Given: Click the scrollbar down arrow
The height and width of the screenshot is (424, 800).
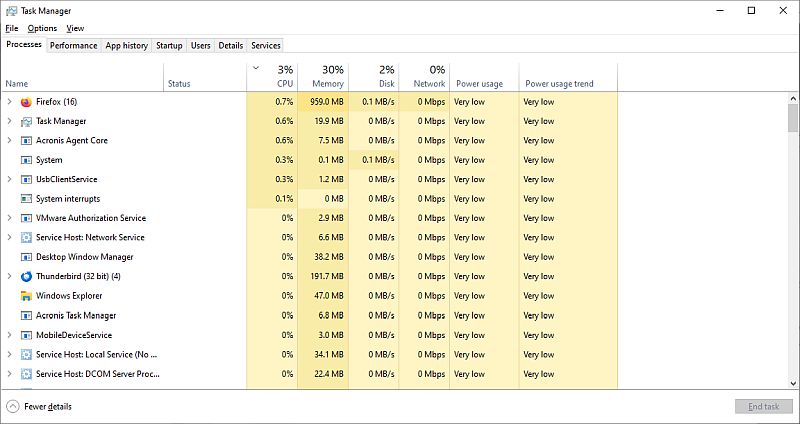Looking at the screenshot, I should point(793,384).
